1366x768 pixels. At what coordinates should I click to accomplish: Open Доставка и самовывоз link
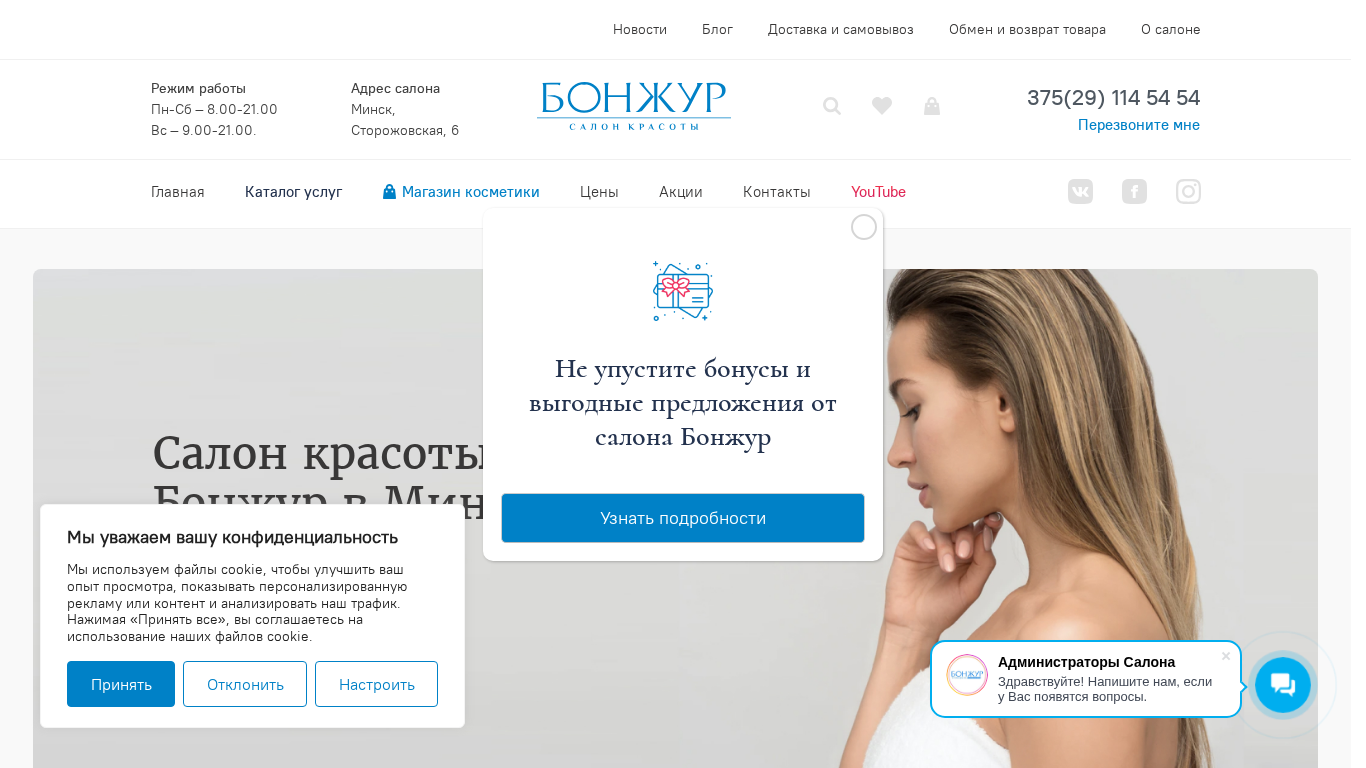pyautogui.click(x=841, y=29)
